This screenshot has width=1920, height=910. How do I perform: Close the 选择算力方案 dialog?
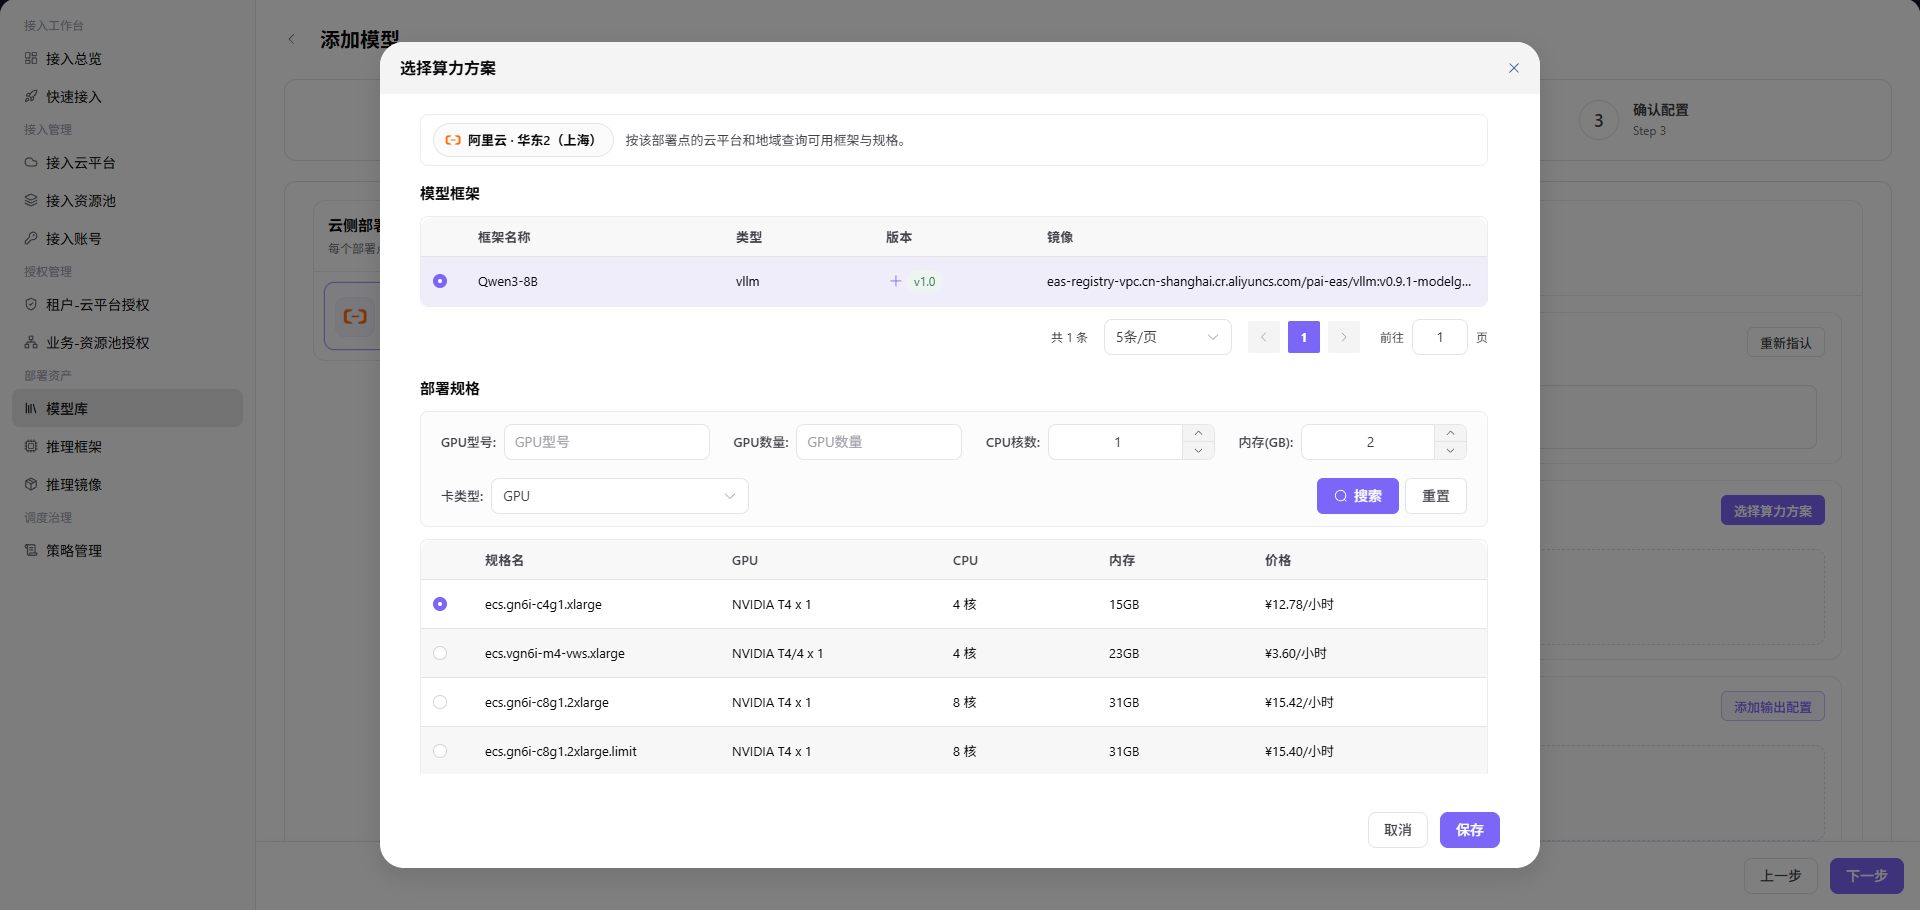coord(1513,68)
